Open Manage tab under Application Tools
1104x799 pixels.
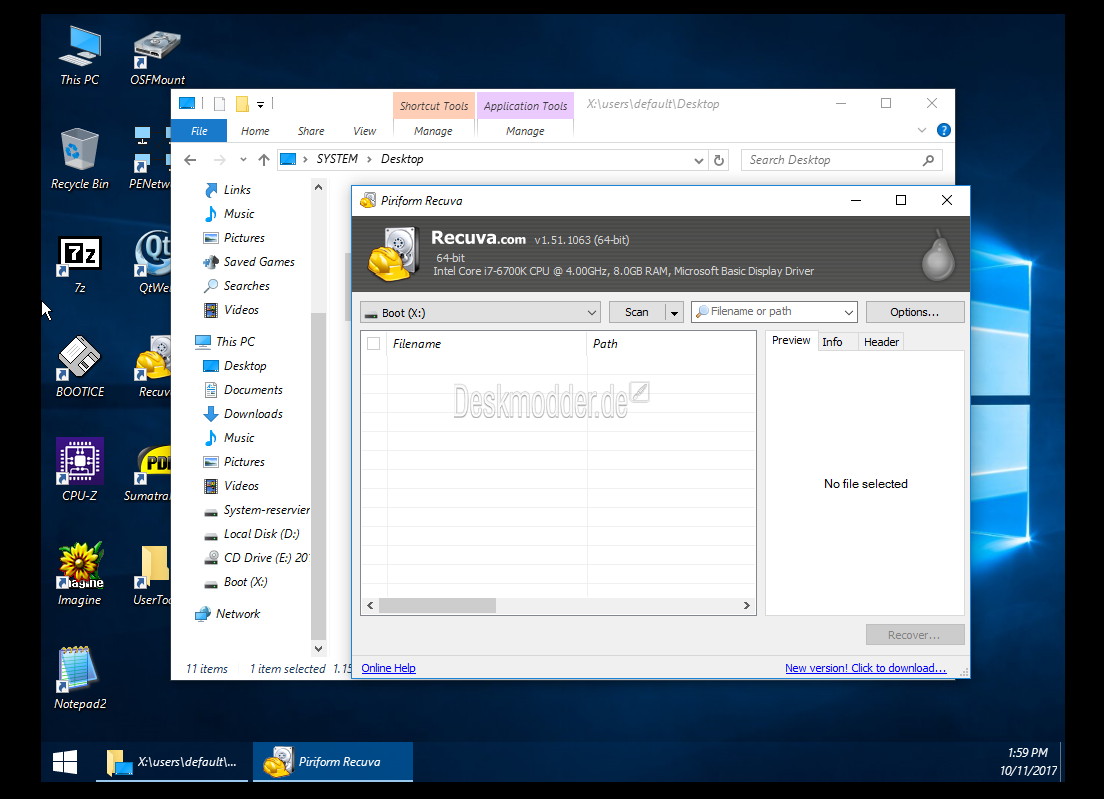pyautogui.click(x=525, y=131)
